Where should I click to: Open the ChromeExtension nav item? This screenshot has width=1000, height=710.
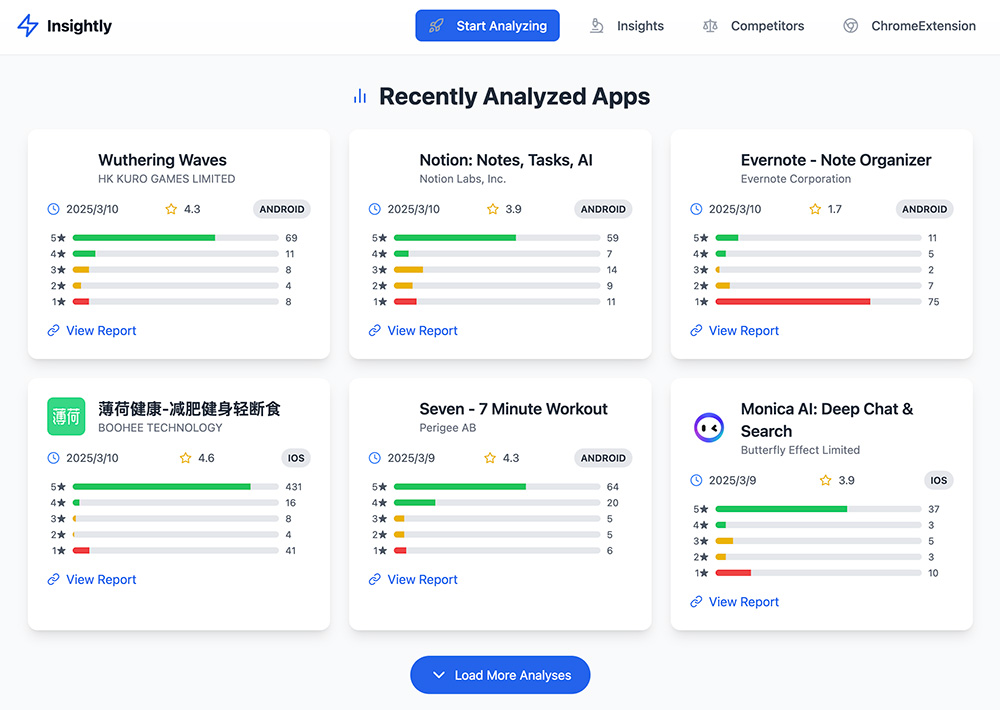tap(909, 26)
